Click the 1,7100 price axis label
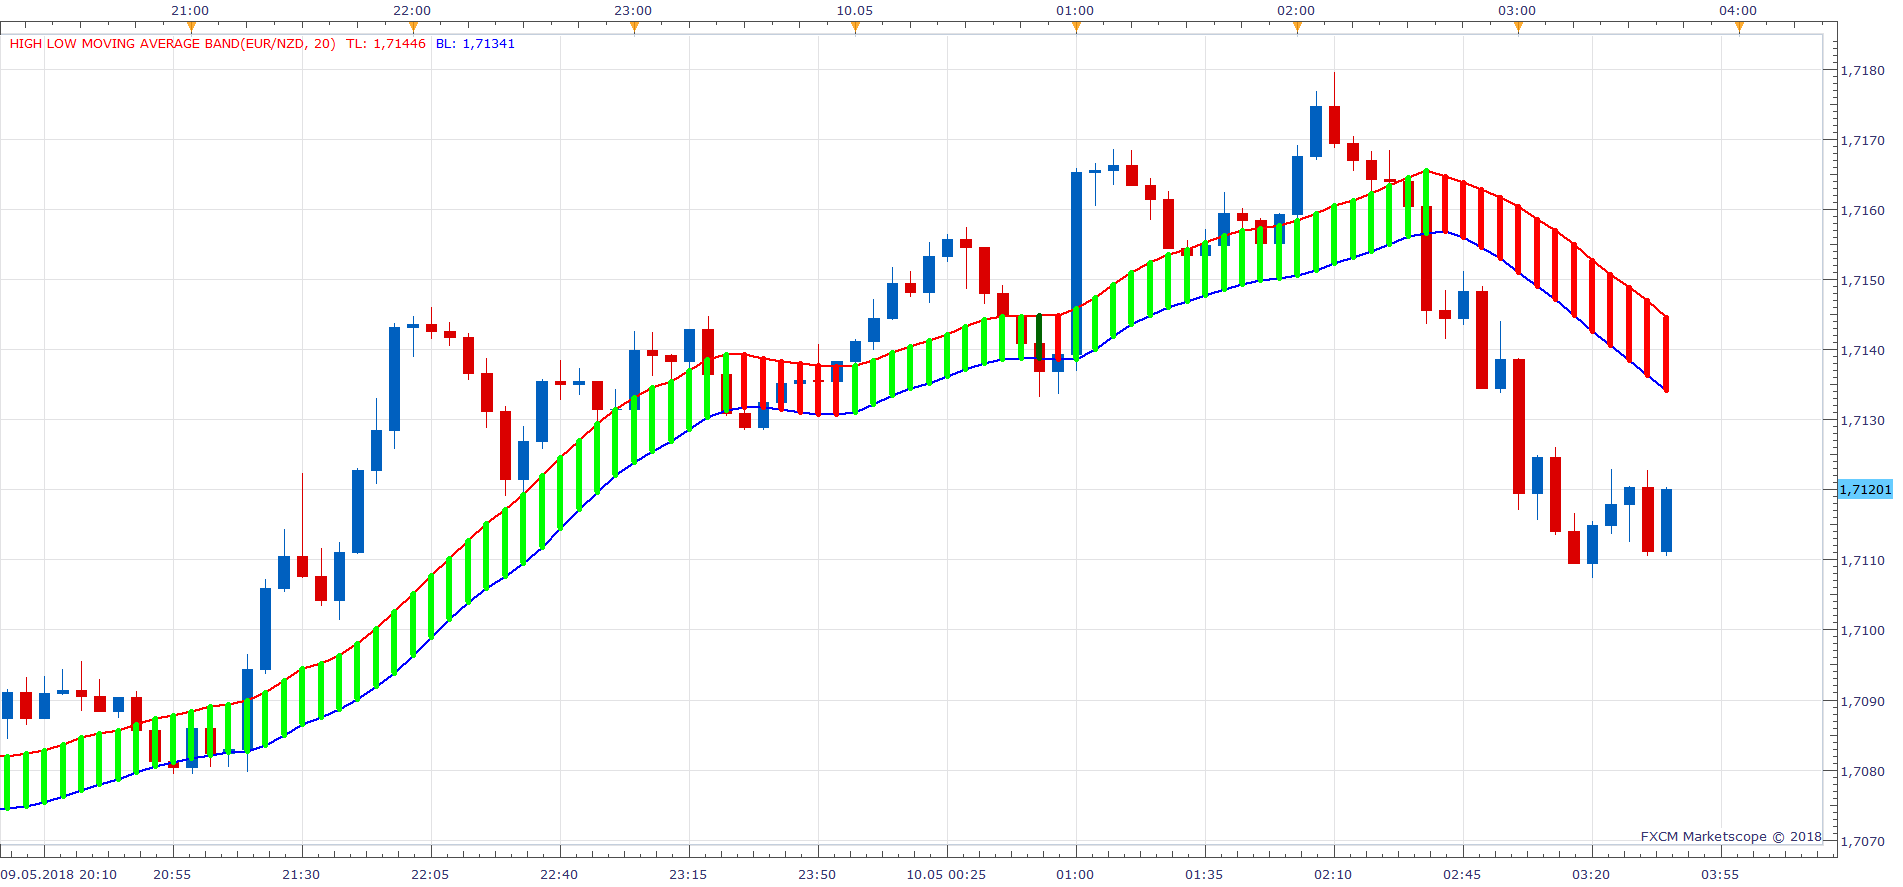The image size is (1903, 887). 1863,631
